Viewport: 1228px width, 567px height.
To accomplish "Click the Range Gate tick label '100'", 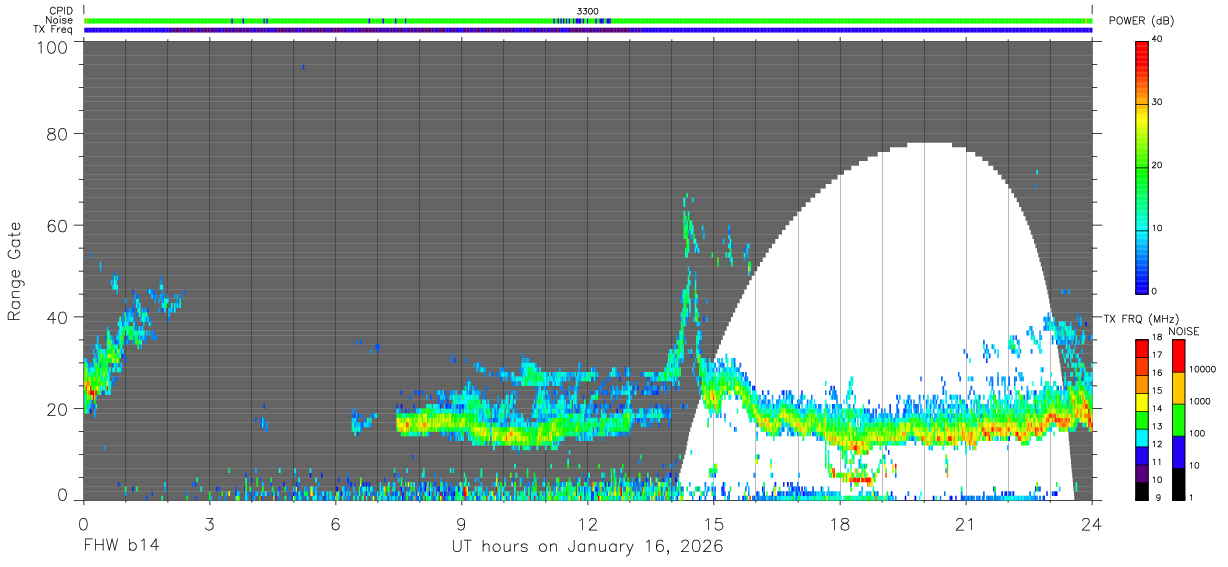I will click(52, 47).
